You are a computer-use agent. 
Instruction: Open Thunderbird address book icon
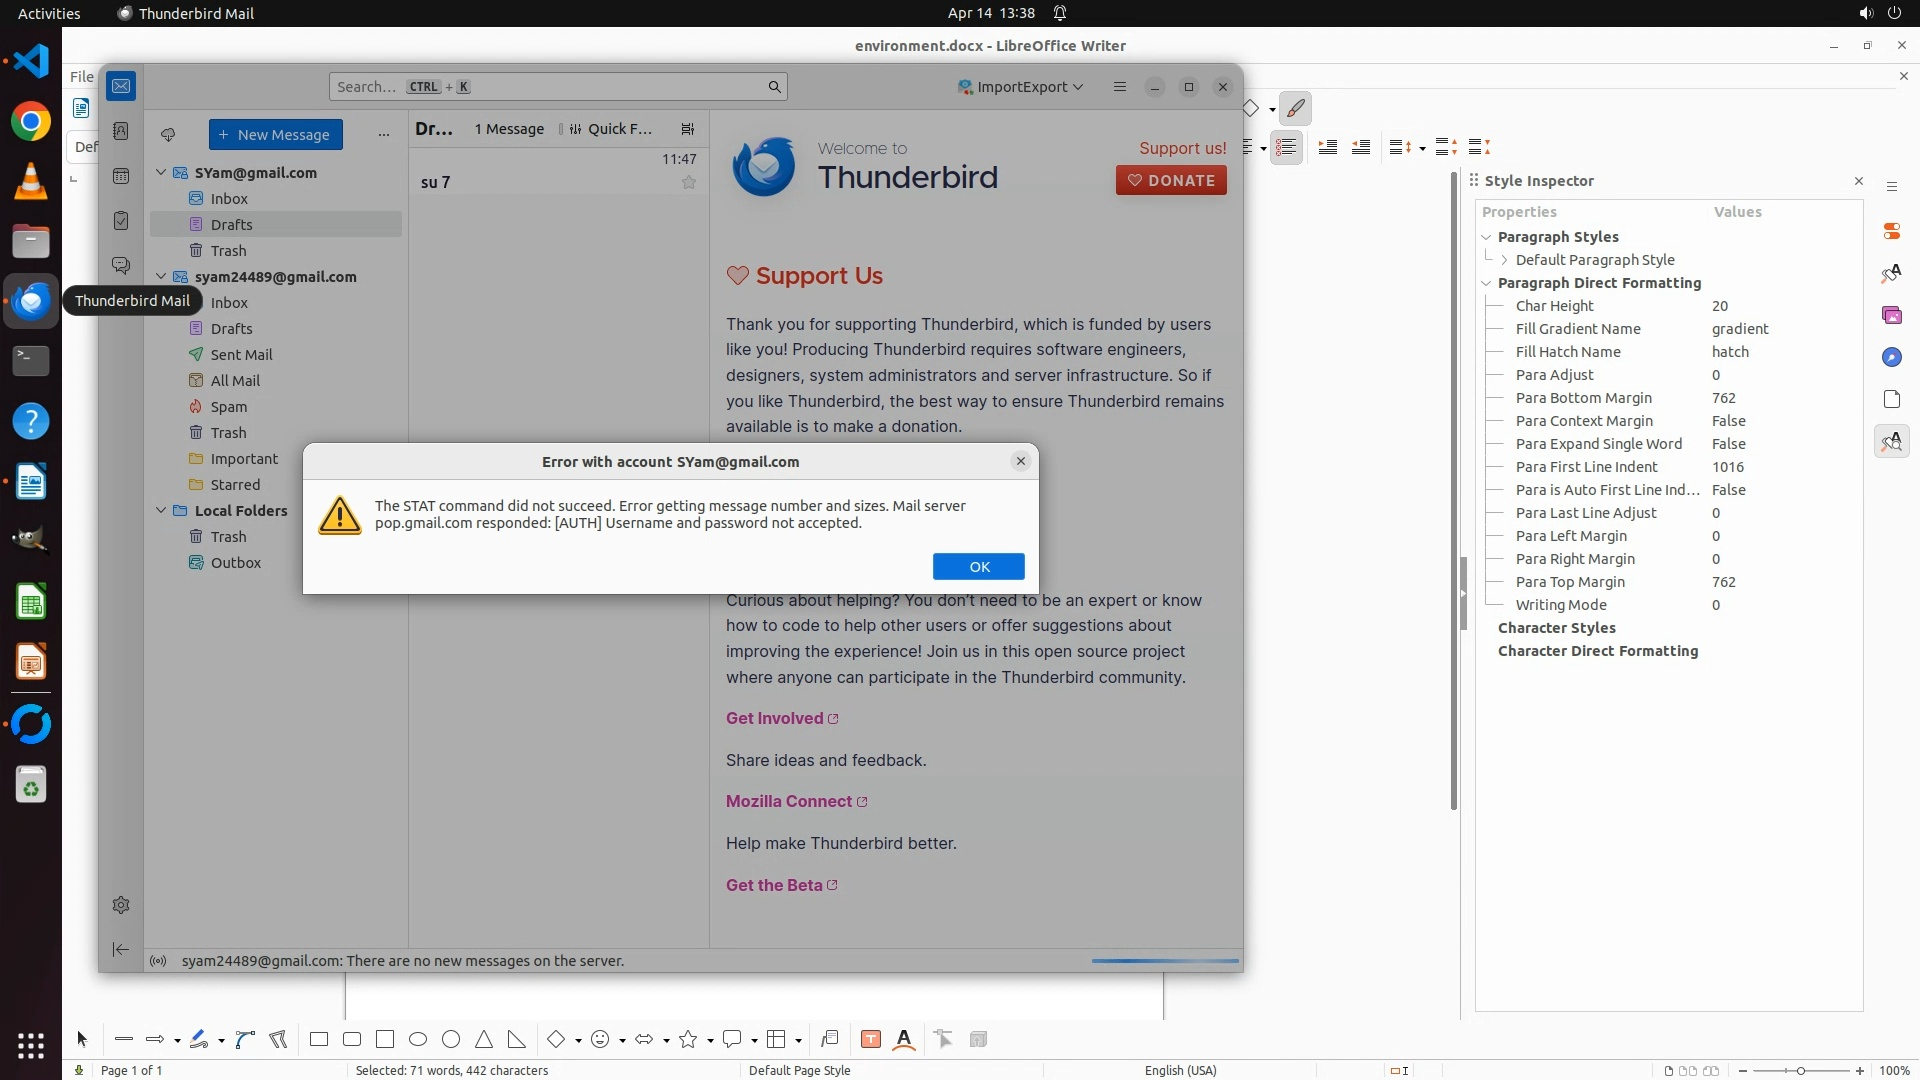point(121,131)
